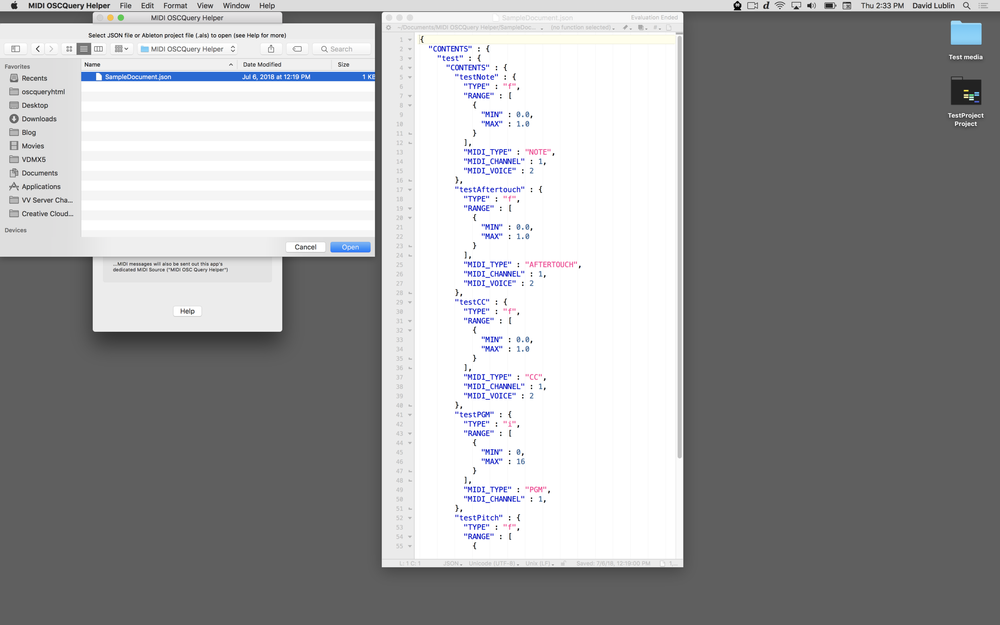Open the Format menu
This screenshot has height=625, width=1000.
point(175,6)
